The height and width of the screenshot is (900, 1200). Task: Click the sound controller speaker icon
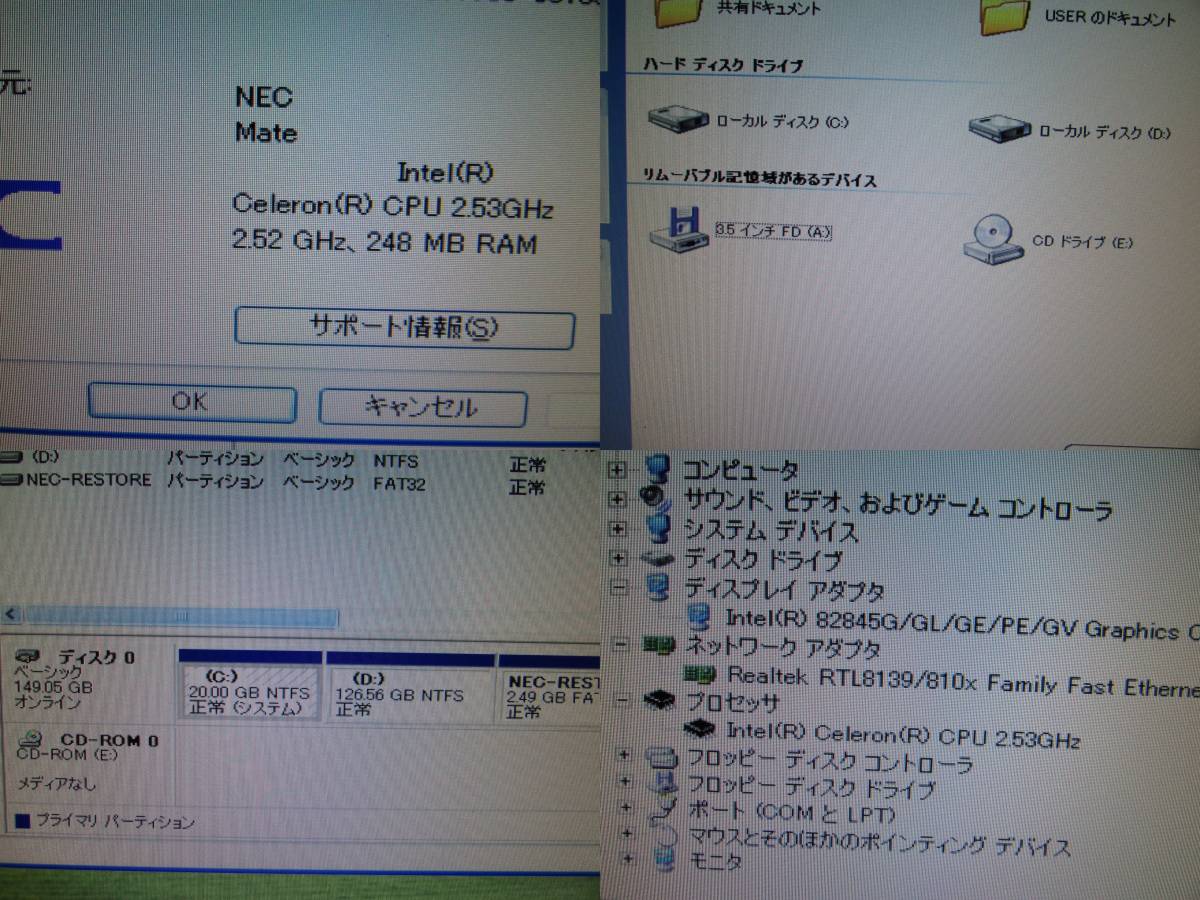pyautogui.click(x=655, y=497)
